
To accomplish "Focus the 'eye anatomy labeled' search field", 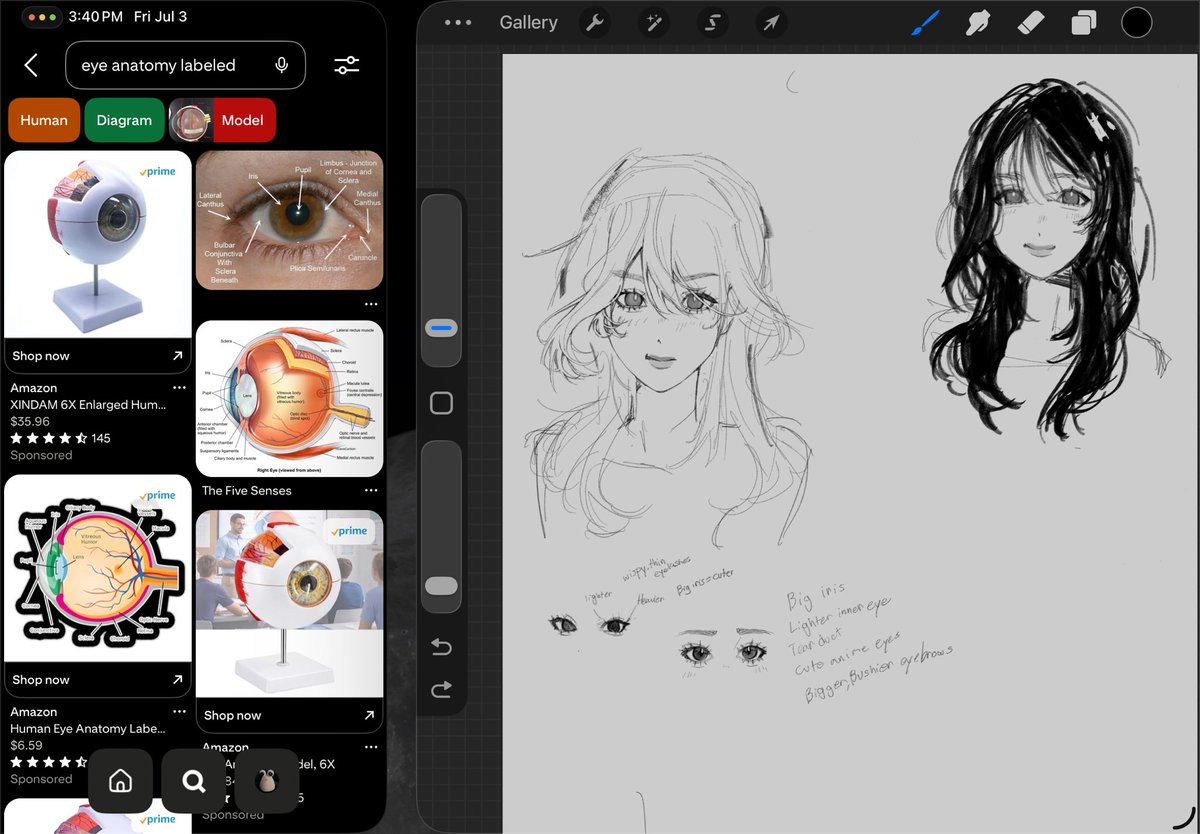I will click(186, 65).
